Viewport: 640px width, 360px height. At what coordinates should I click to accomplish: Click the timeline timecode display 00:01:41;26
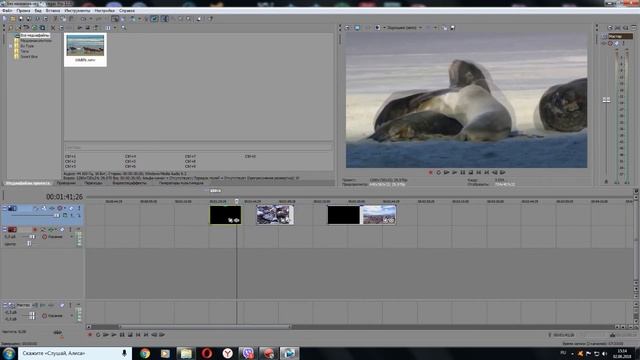click(64, 197)
